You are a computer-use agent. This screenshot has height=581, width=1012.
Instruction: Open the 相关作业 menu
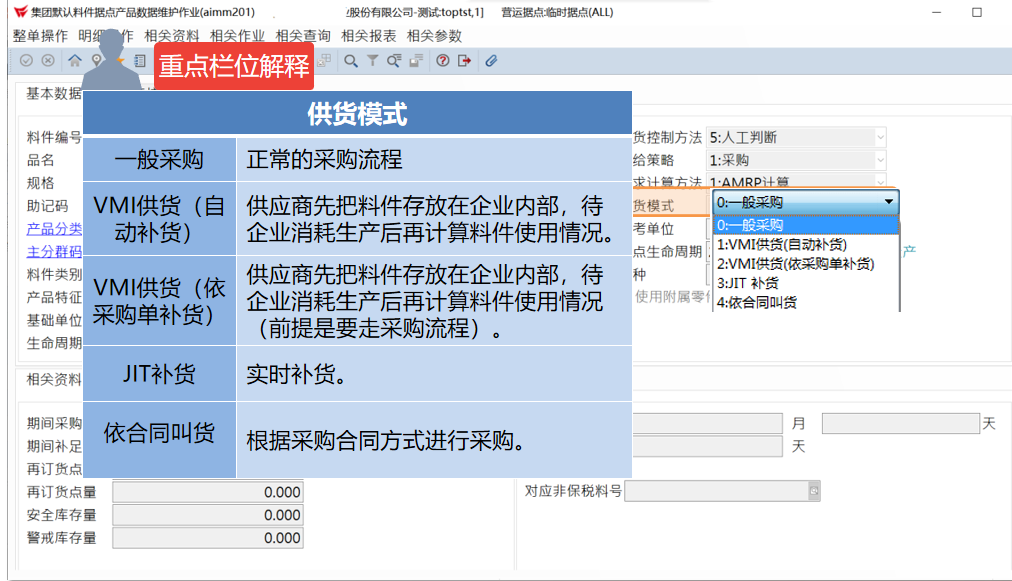pos(238,36)
